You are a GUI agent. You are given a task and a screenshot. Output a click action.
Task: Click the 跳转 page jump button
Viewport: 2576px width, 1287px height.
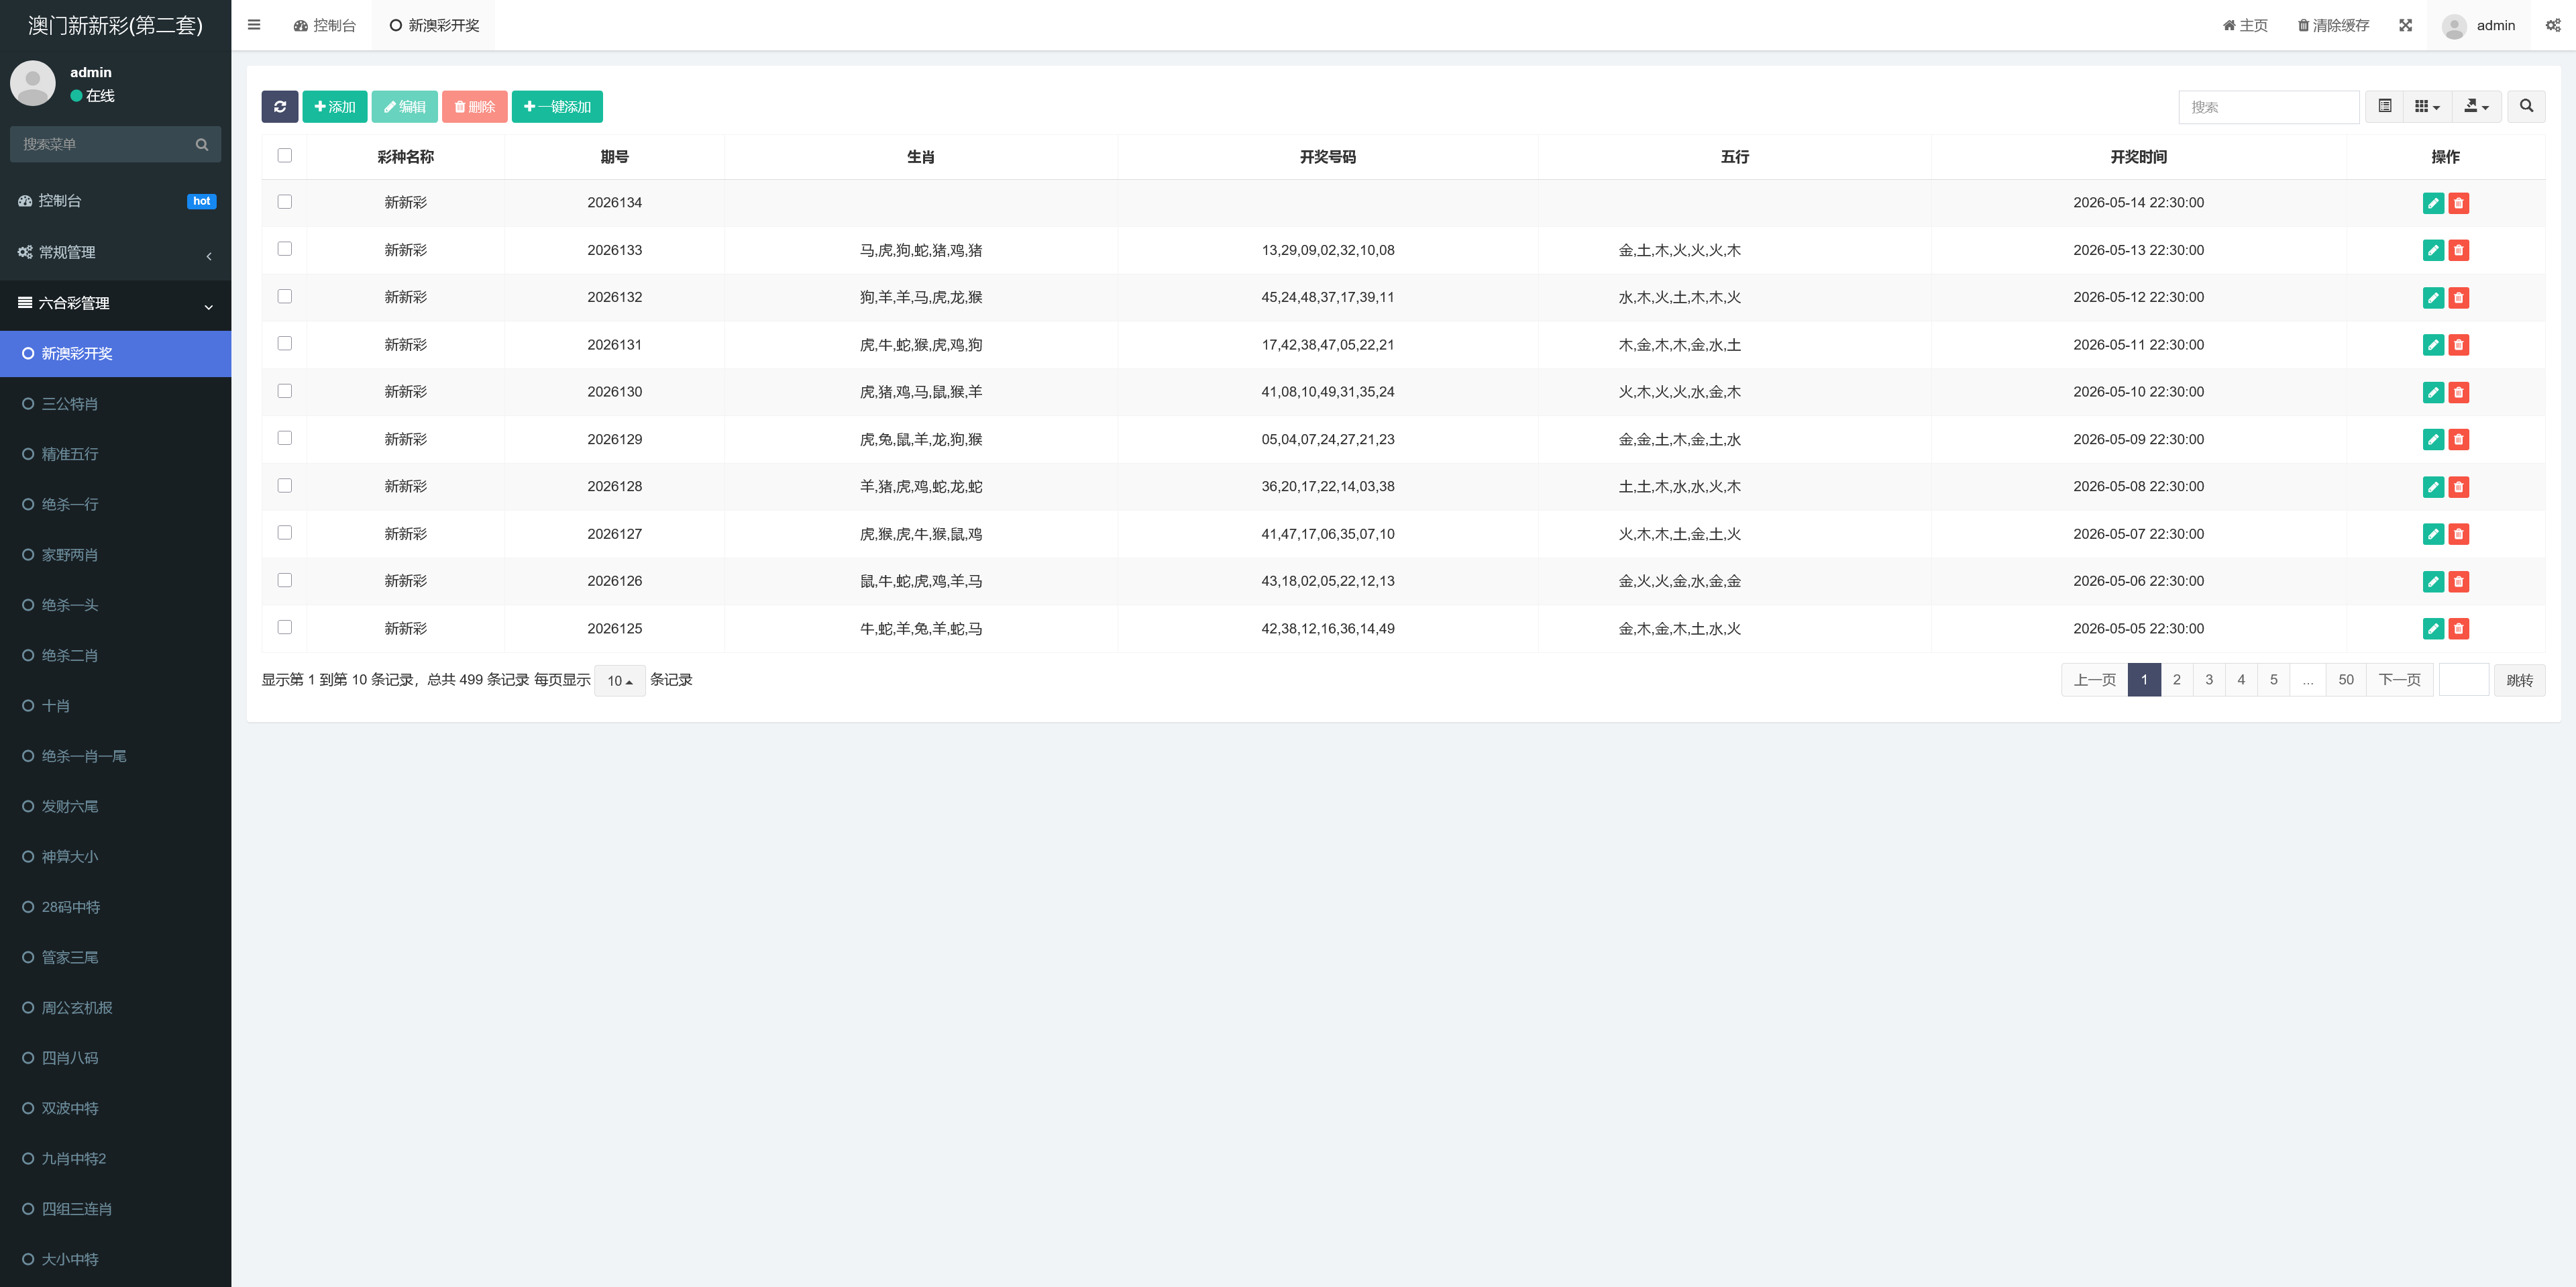[2519, 680]
